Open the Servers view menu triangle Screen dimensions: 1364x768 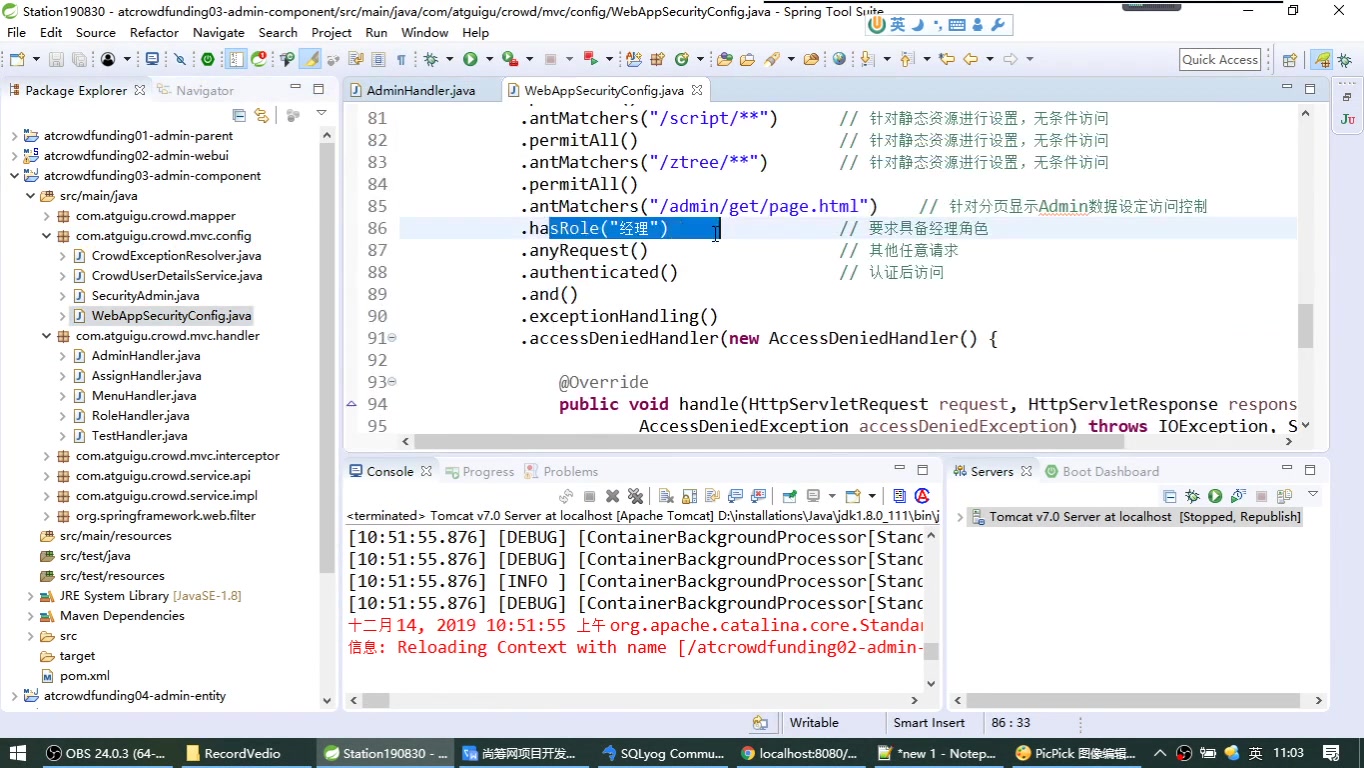coord(1313,494)
